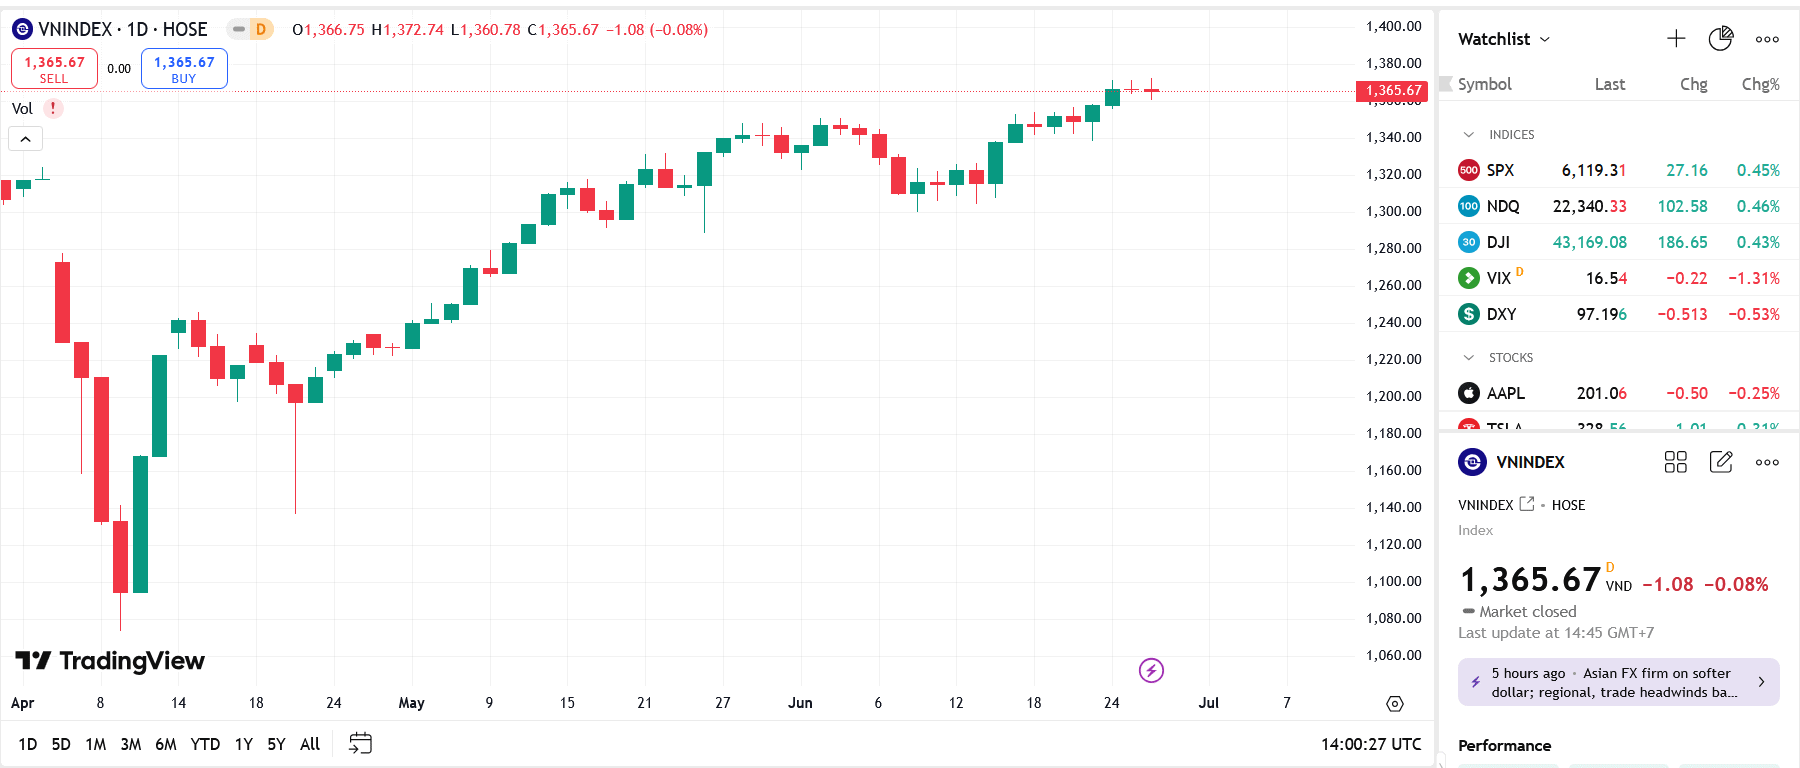Click the add symbol plus icon in Watchlist

coord(1676,39)
